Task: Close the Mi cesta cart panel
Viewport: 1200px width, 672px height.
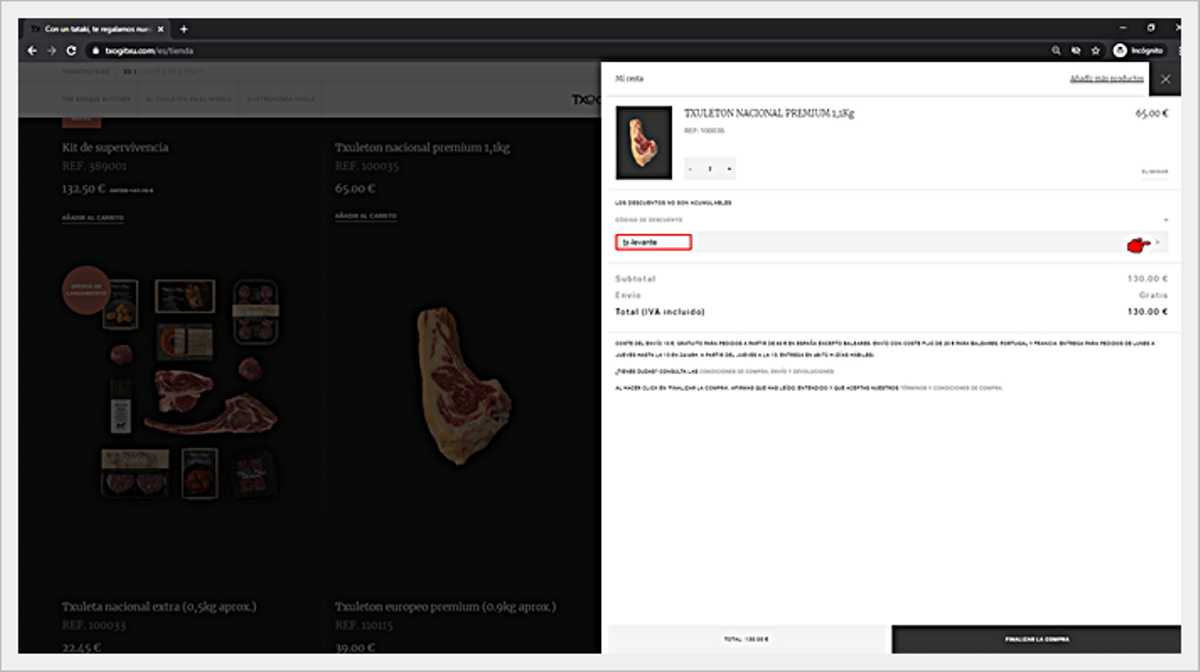Action: (x=1165, y=78)
